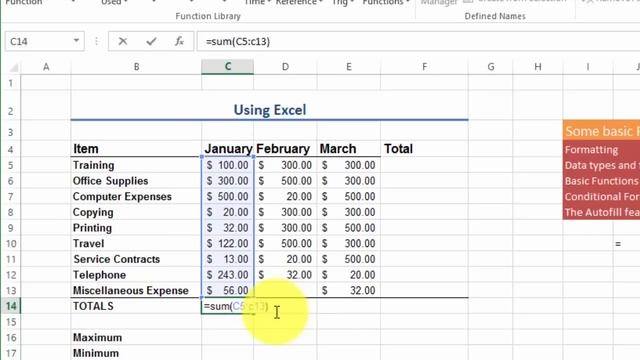Click the 'Basic Functions' list cell
The image size is (640, 360).
coord(601,181)
